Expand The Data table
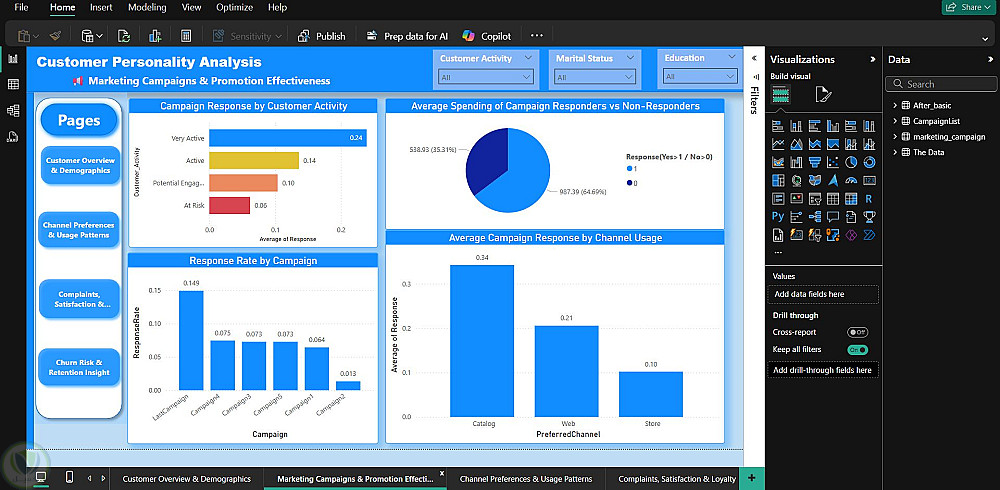Viewport: 1000px width, 490px height. point(895,152)
